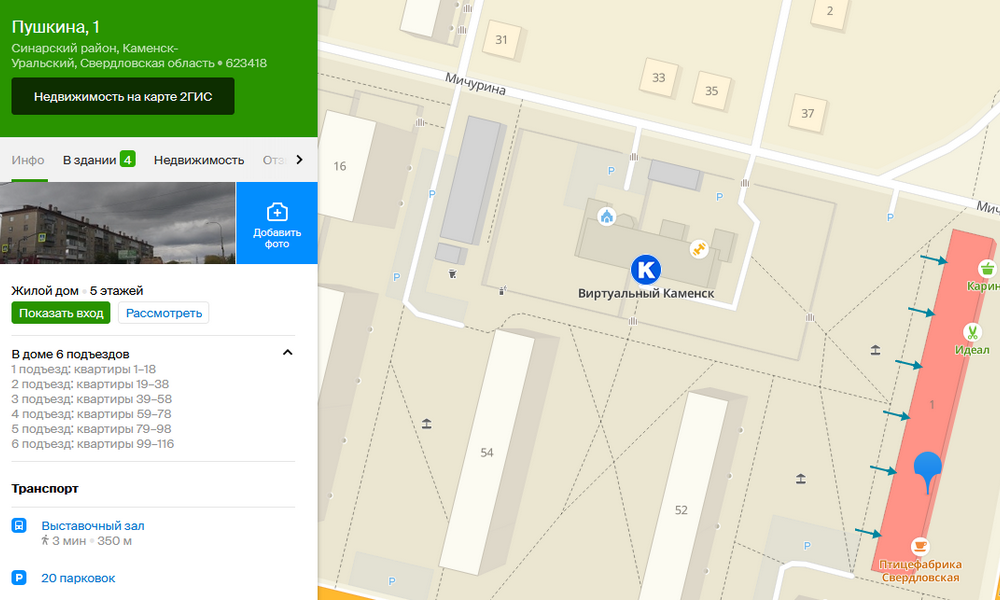The width and height of the screenshot is (1000, 600).
Task: Click building number 37 on the map
Action: pyautogui.click(x=807, y=113)
